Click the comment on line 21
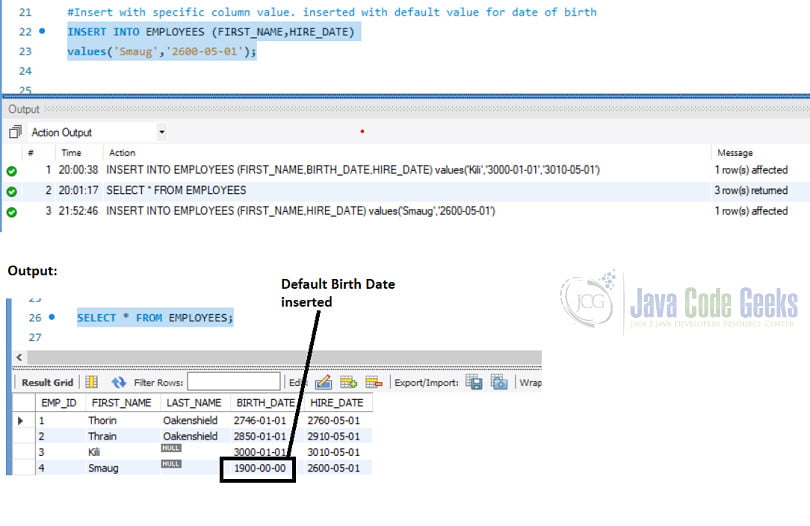Viewport: 810px width, 526px height. (x=332, y=12)
